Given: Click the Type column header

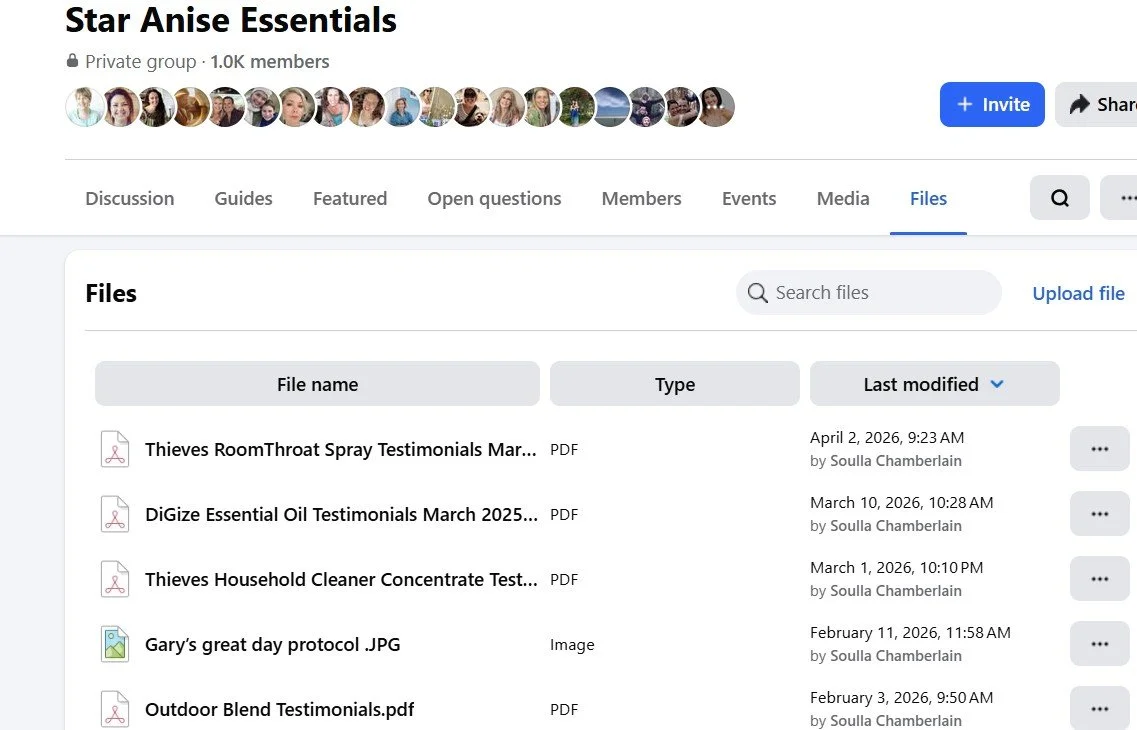Looking at the screenshot, I should click(x=675, y=384).
